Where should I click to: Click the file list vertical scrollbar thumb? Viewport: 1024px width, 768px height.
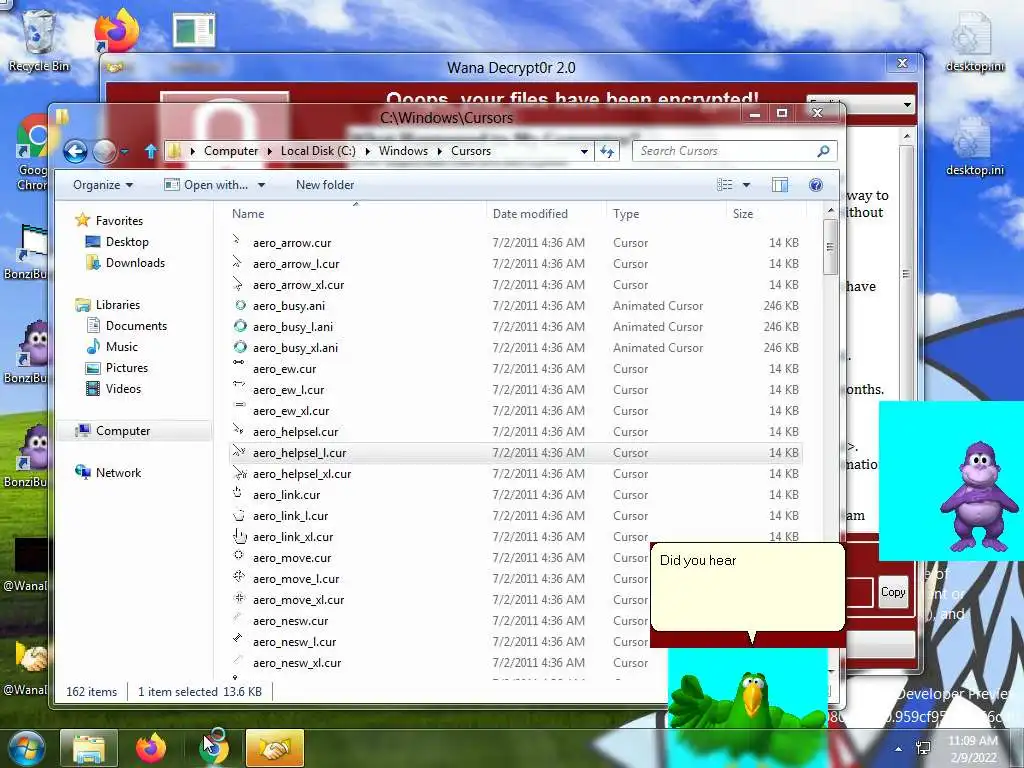click(x=830, y=247)
